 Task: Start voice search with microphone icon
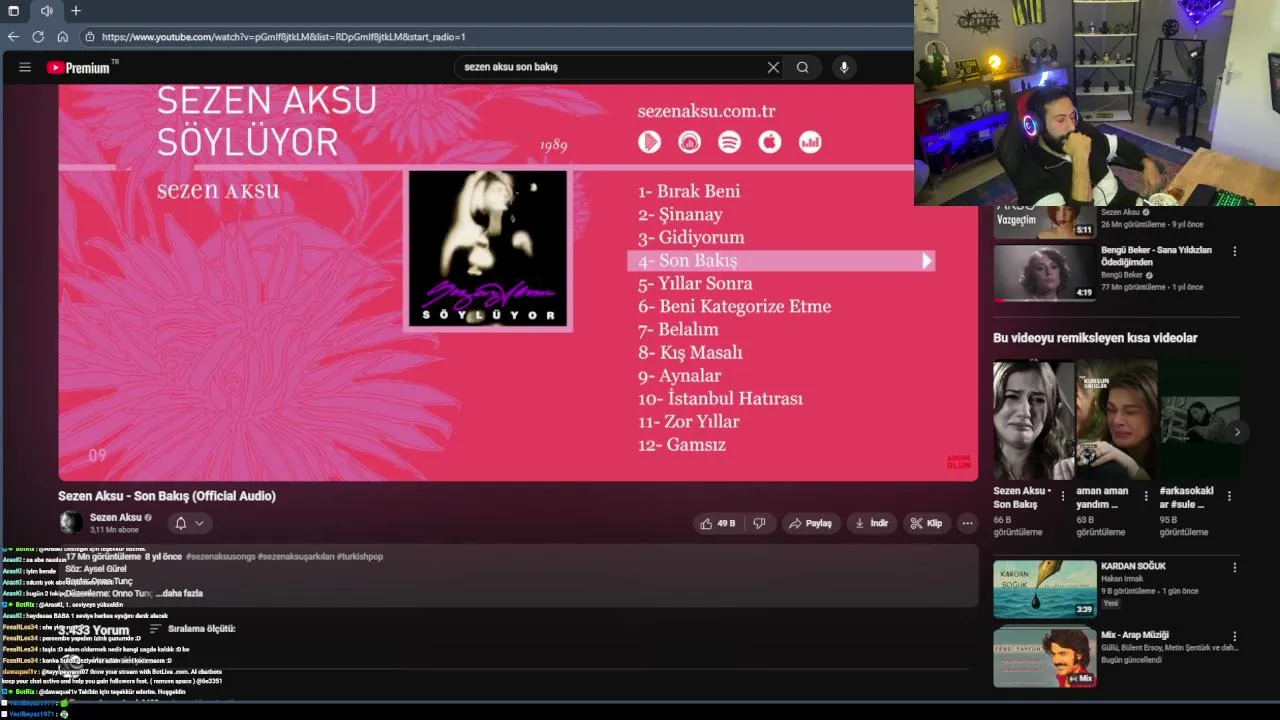tap(844, 67)
